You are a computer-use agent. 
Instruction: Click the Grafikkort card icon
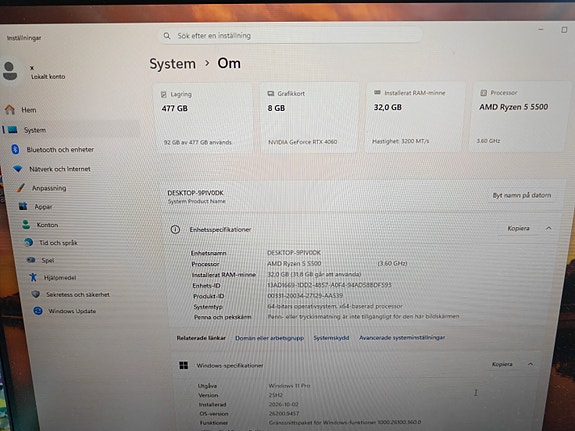click(271, 94)
